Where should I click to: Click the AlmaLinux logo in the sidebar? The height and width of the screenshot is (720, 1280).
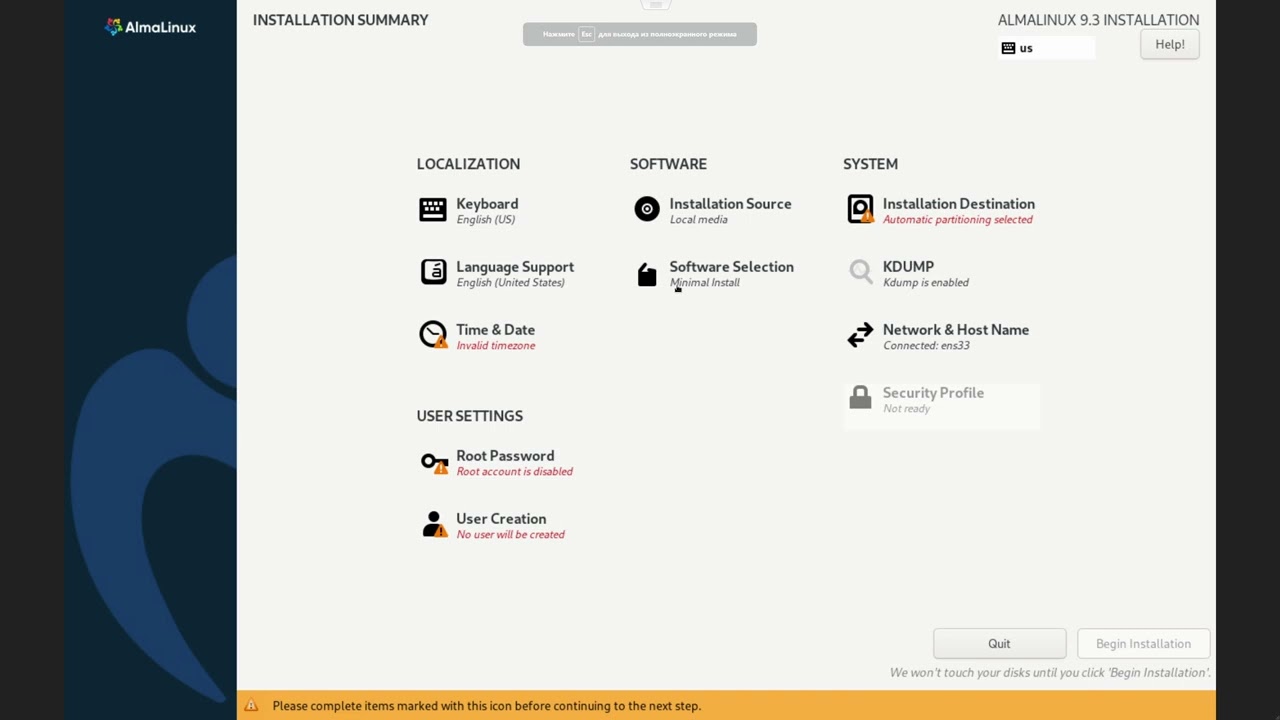[150, 27]
